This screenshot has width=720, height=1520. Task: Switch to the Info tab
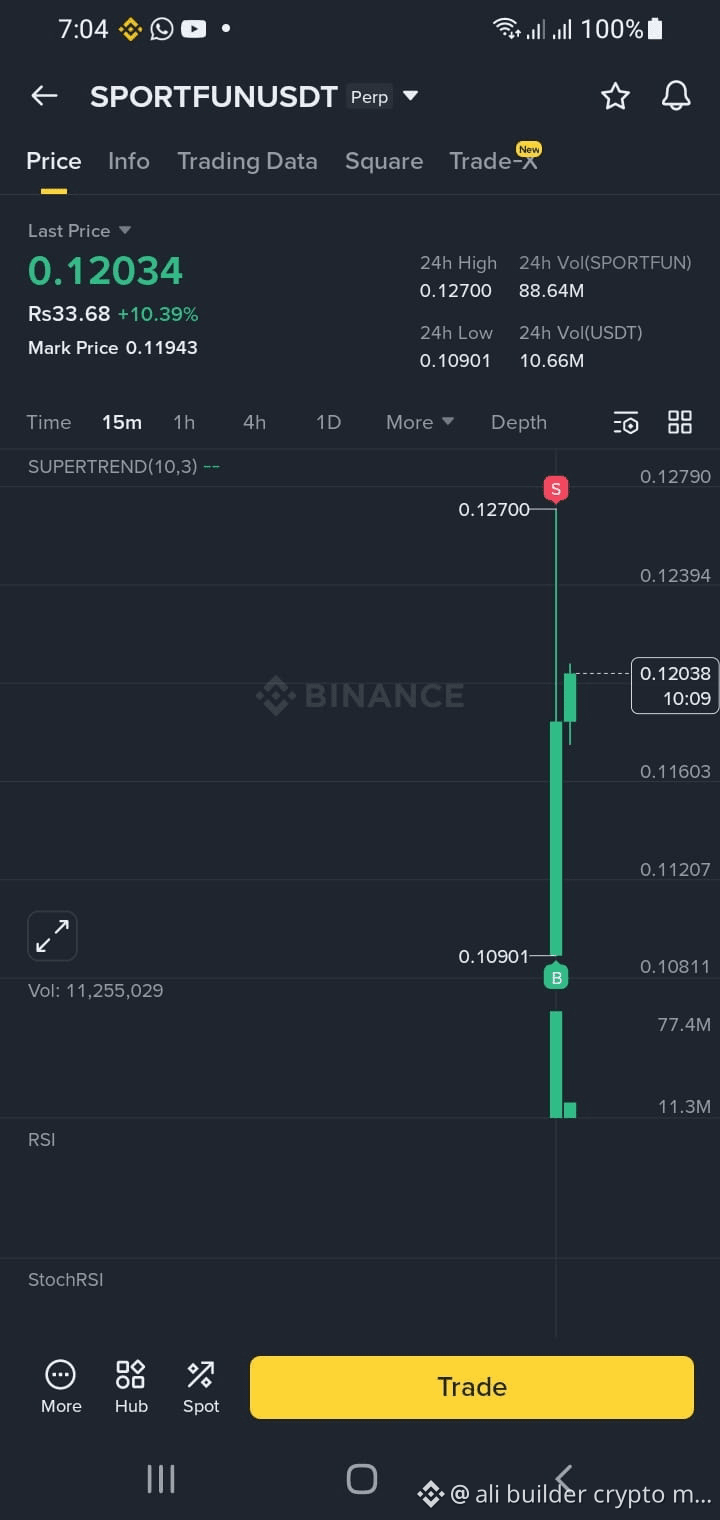129,162
